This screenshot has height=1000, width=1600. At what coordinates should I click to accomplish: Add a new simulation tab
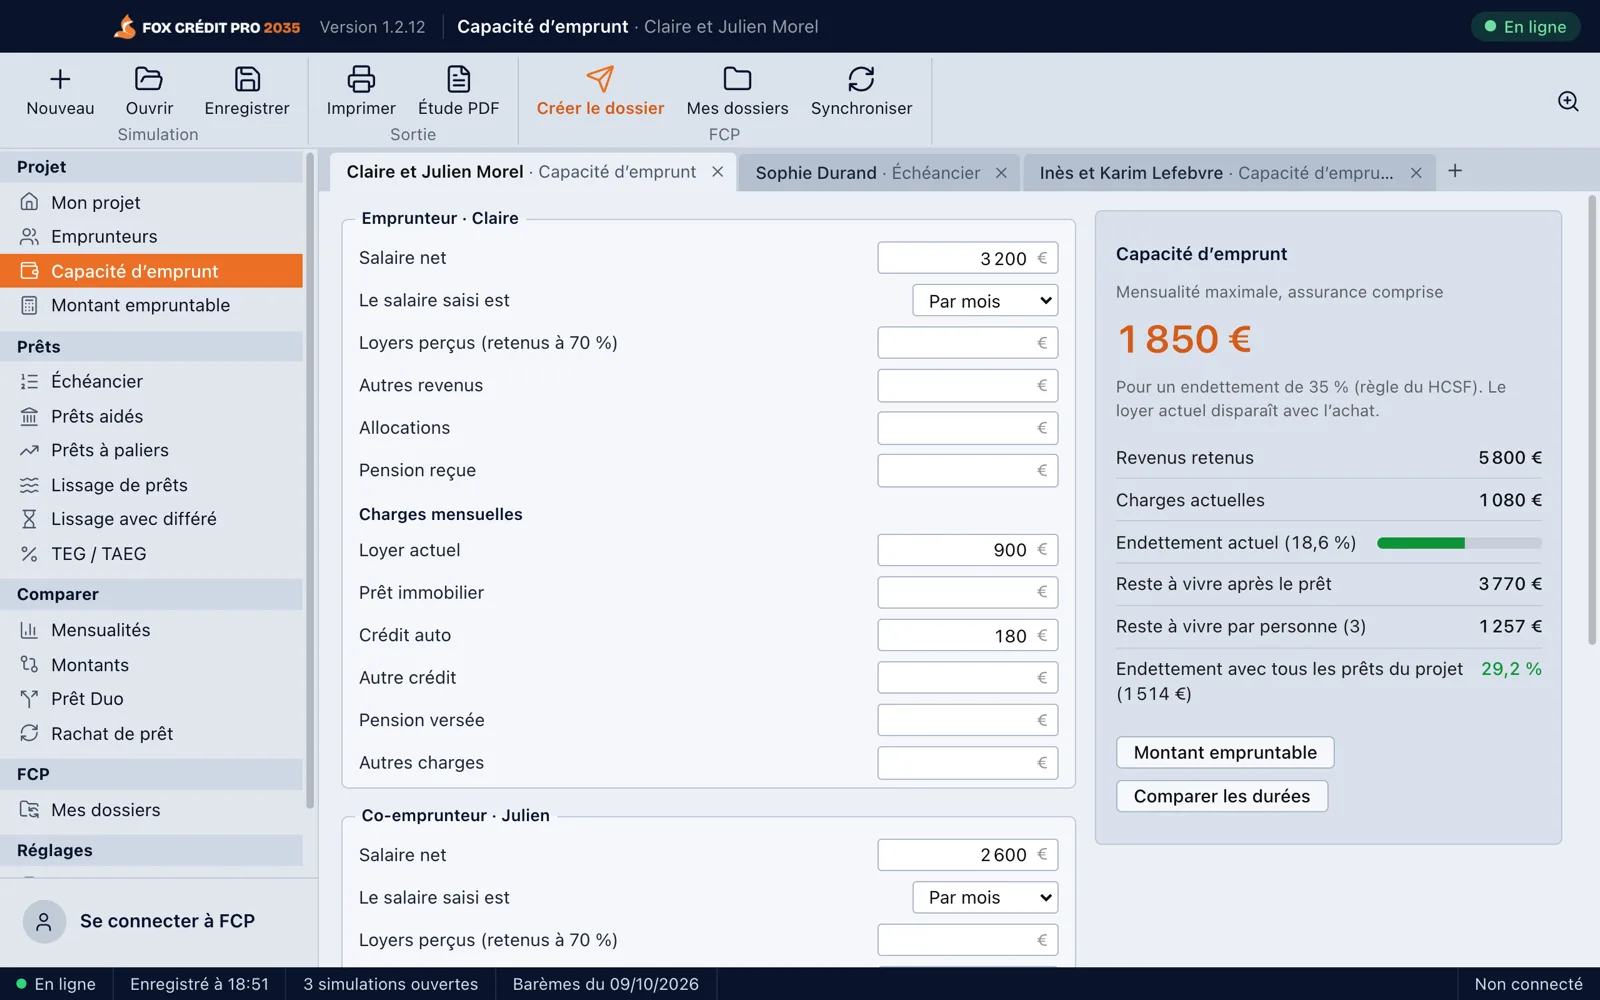[1455, 171]
